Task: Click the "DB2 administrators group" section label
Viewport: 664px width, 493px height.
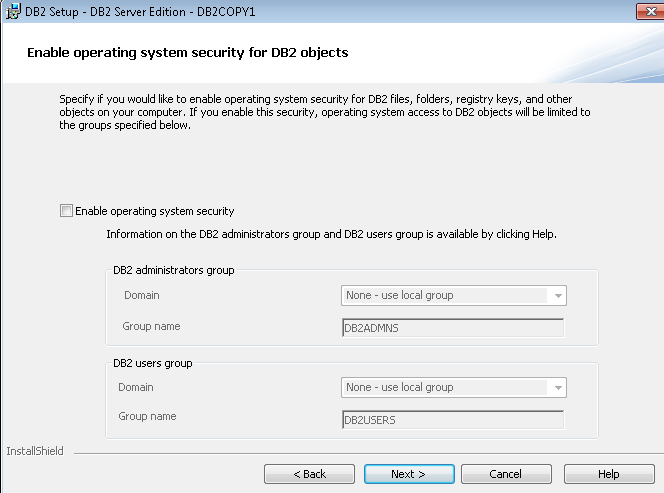Action: pyautogui.click(x=174, y=270)
